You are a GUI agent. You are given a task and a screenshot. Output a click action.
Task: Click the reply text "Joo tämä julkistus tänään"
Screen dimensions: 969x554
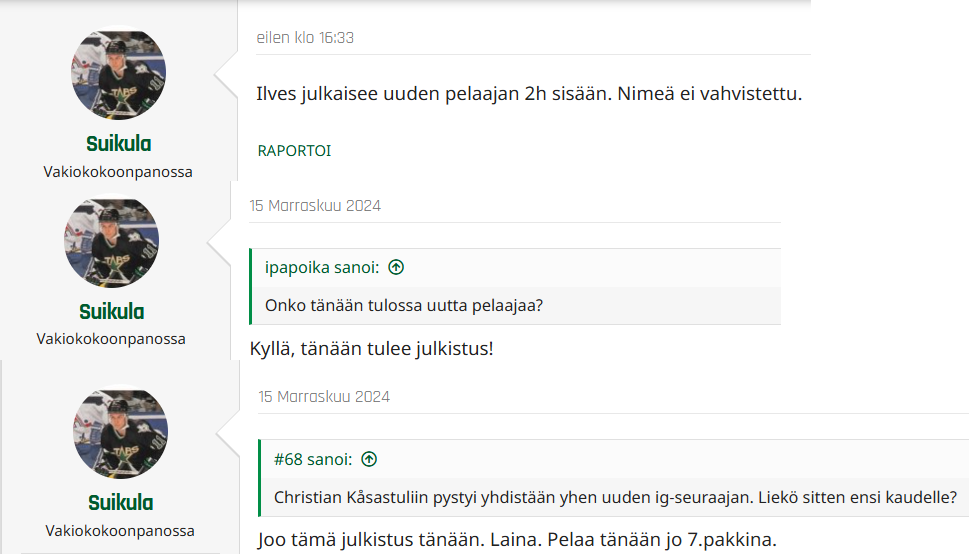(516, 541)
